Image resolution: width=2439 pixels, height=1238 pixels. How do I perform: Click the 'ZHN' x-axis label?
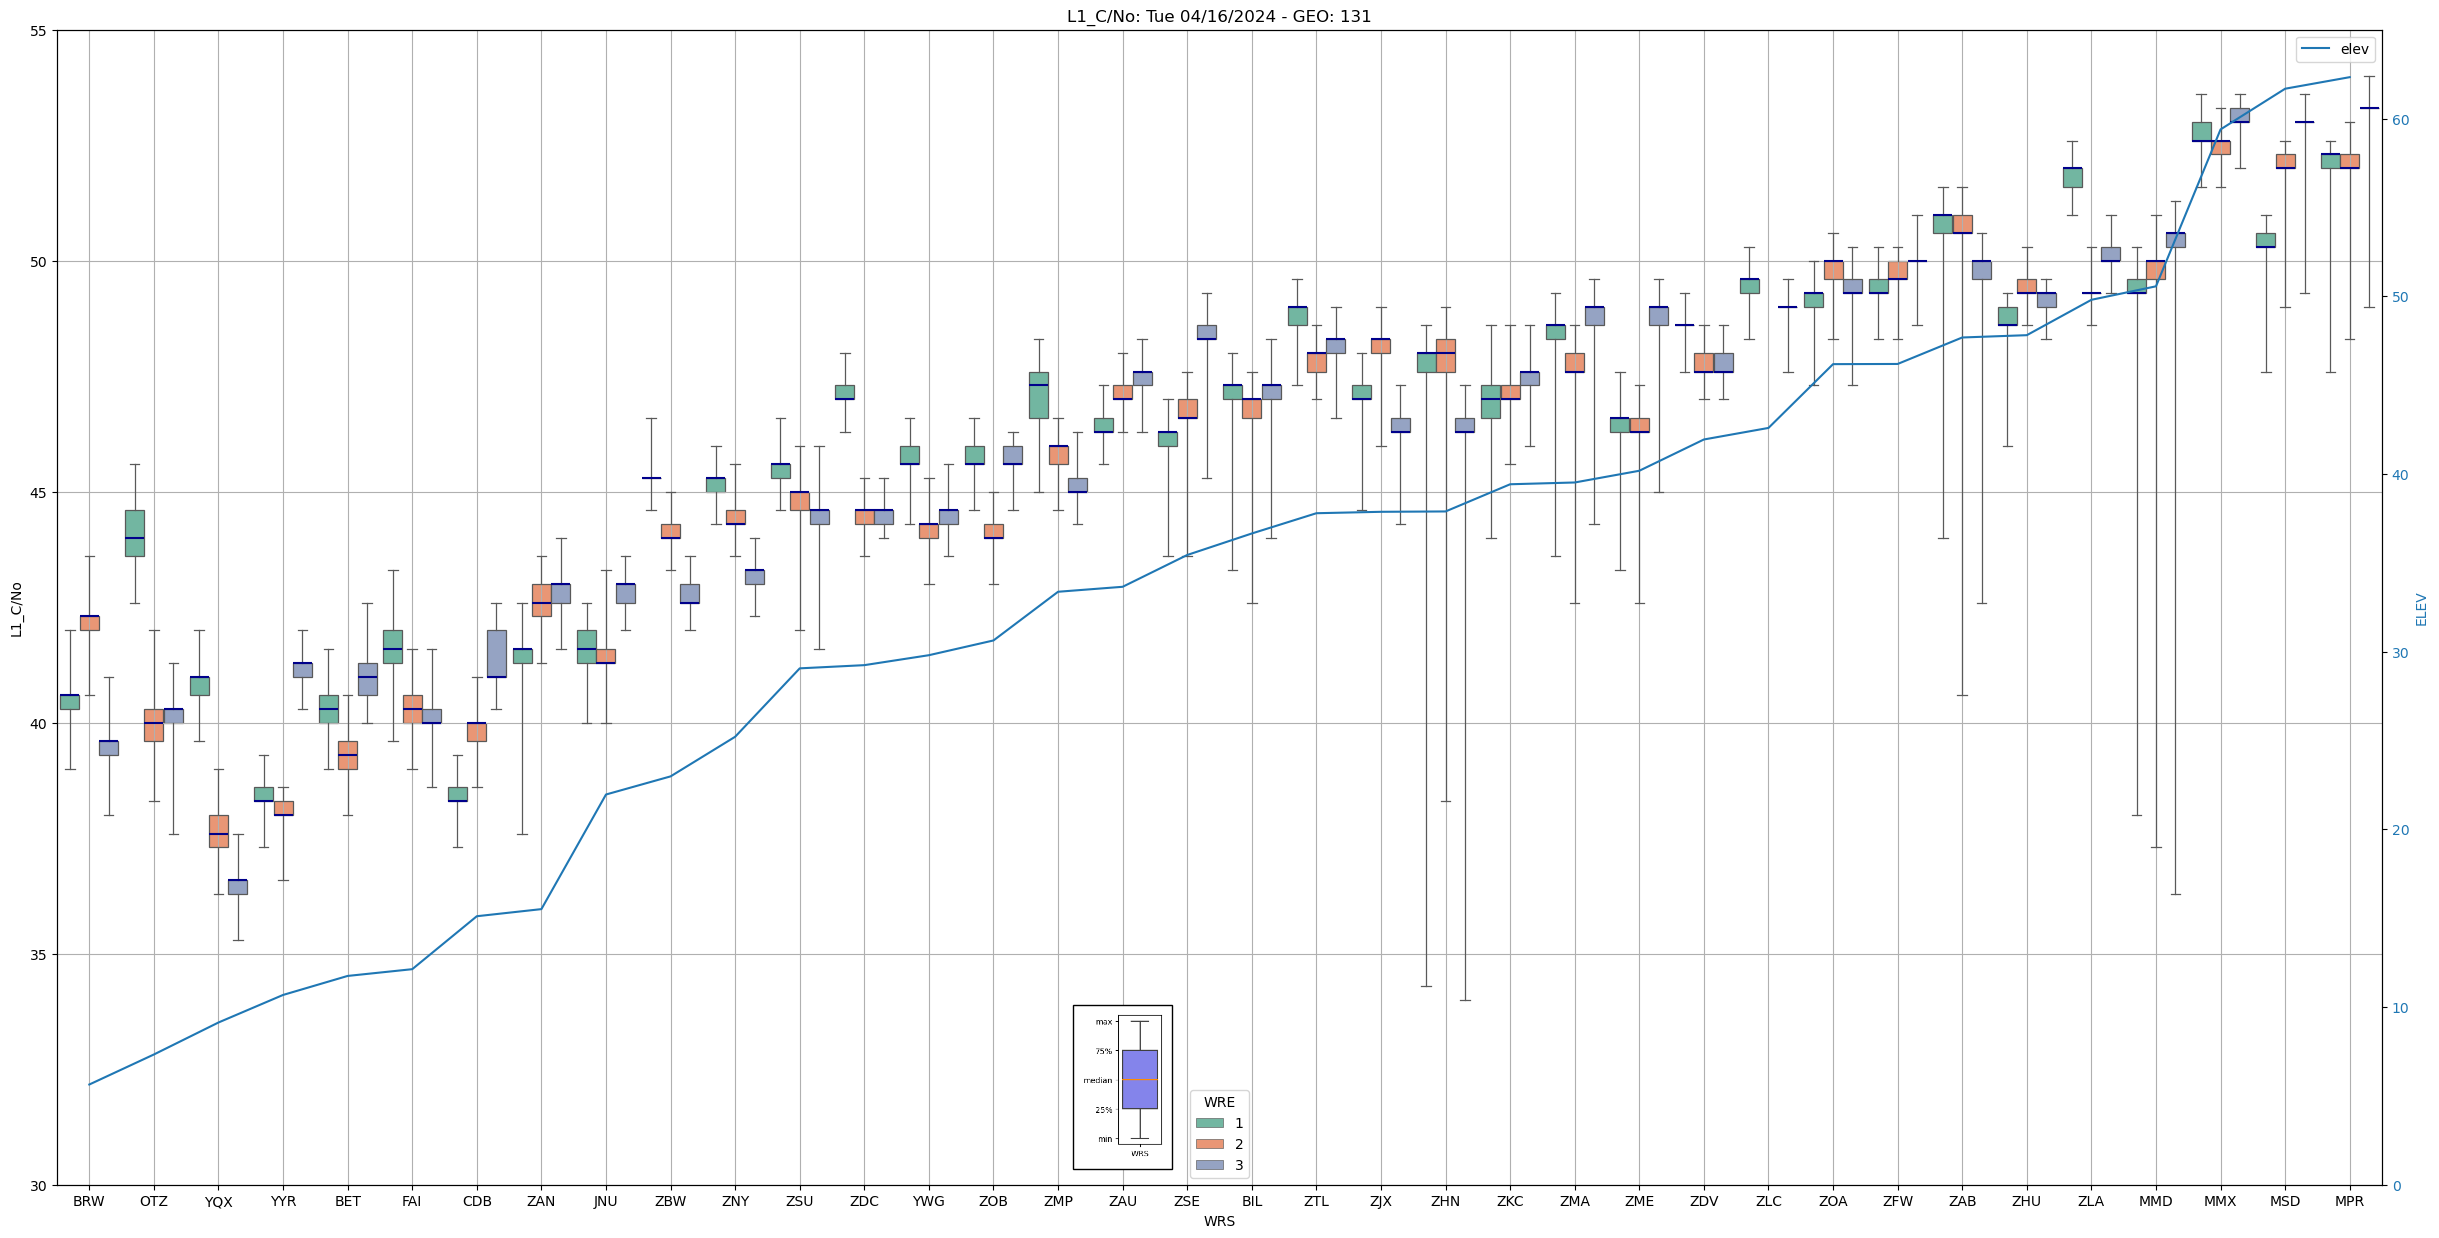tap(1446, 1201)
